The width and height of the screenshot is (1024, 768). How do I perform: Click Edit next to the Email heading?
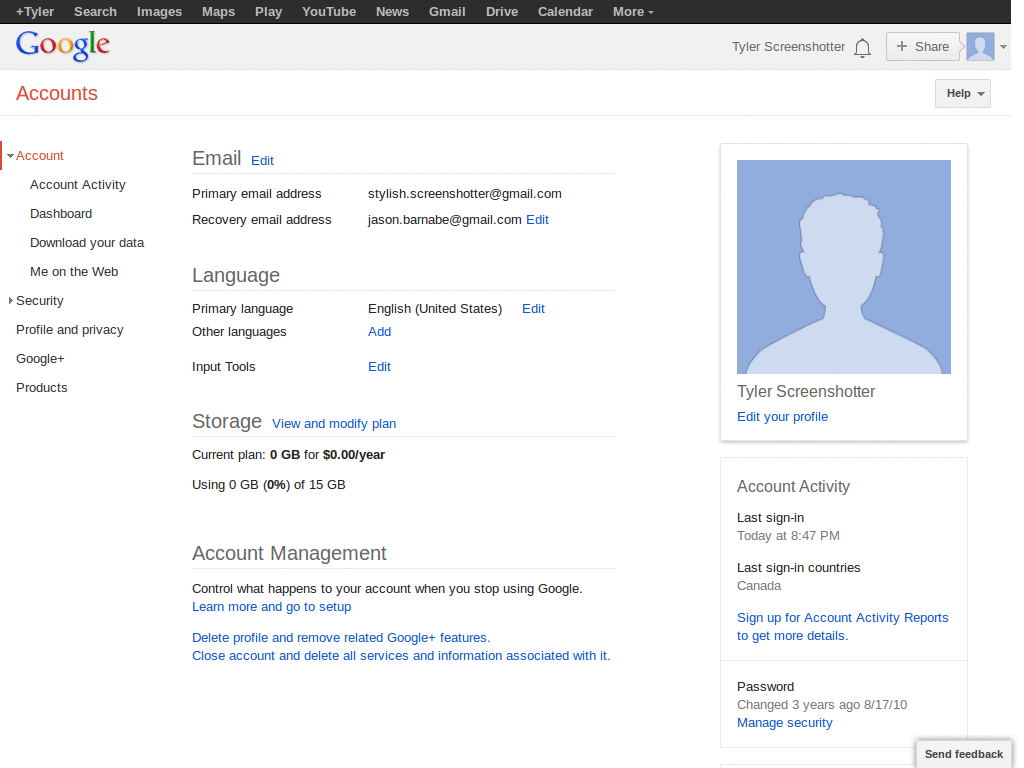click(x=262, y=161)
